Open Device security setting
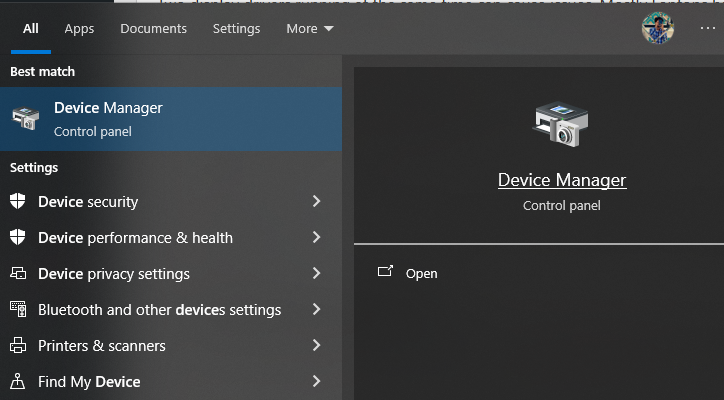The height and width of the screenshot is (400, 724). point(171,201)
